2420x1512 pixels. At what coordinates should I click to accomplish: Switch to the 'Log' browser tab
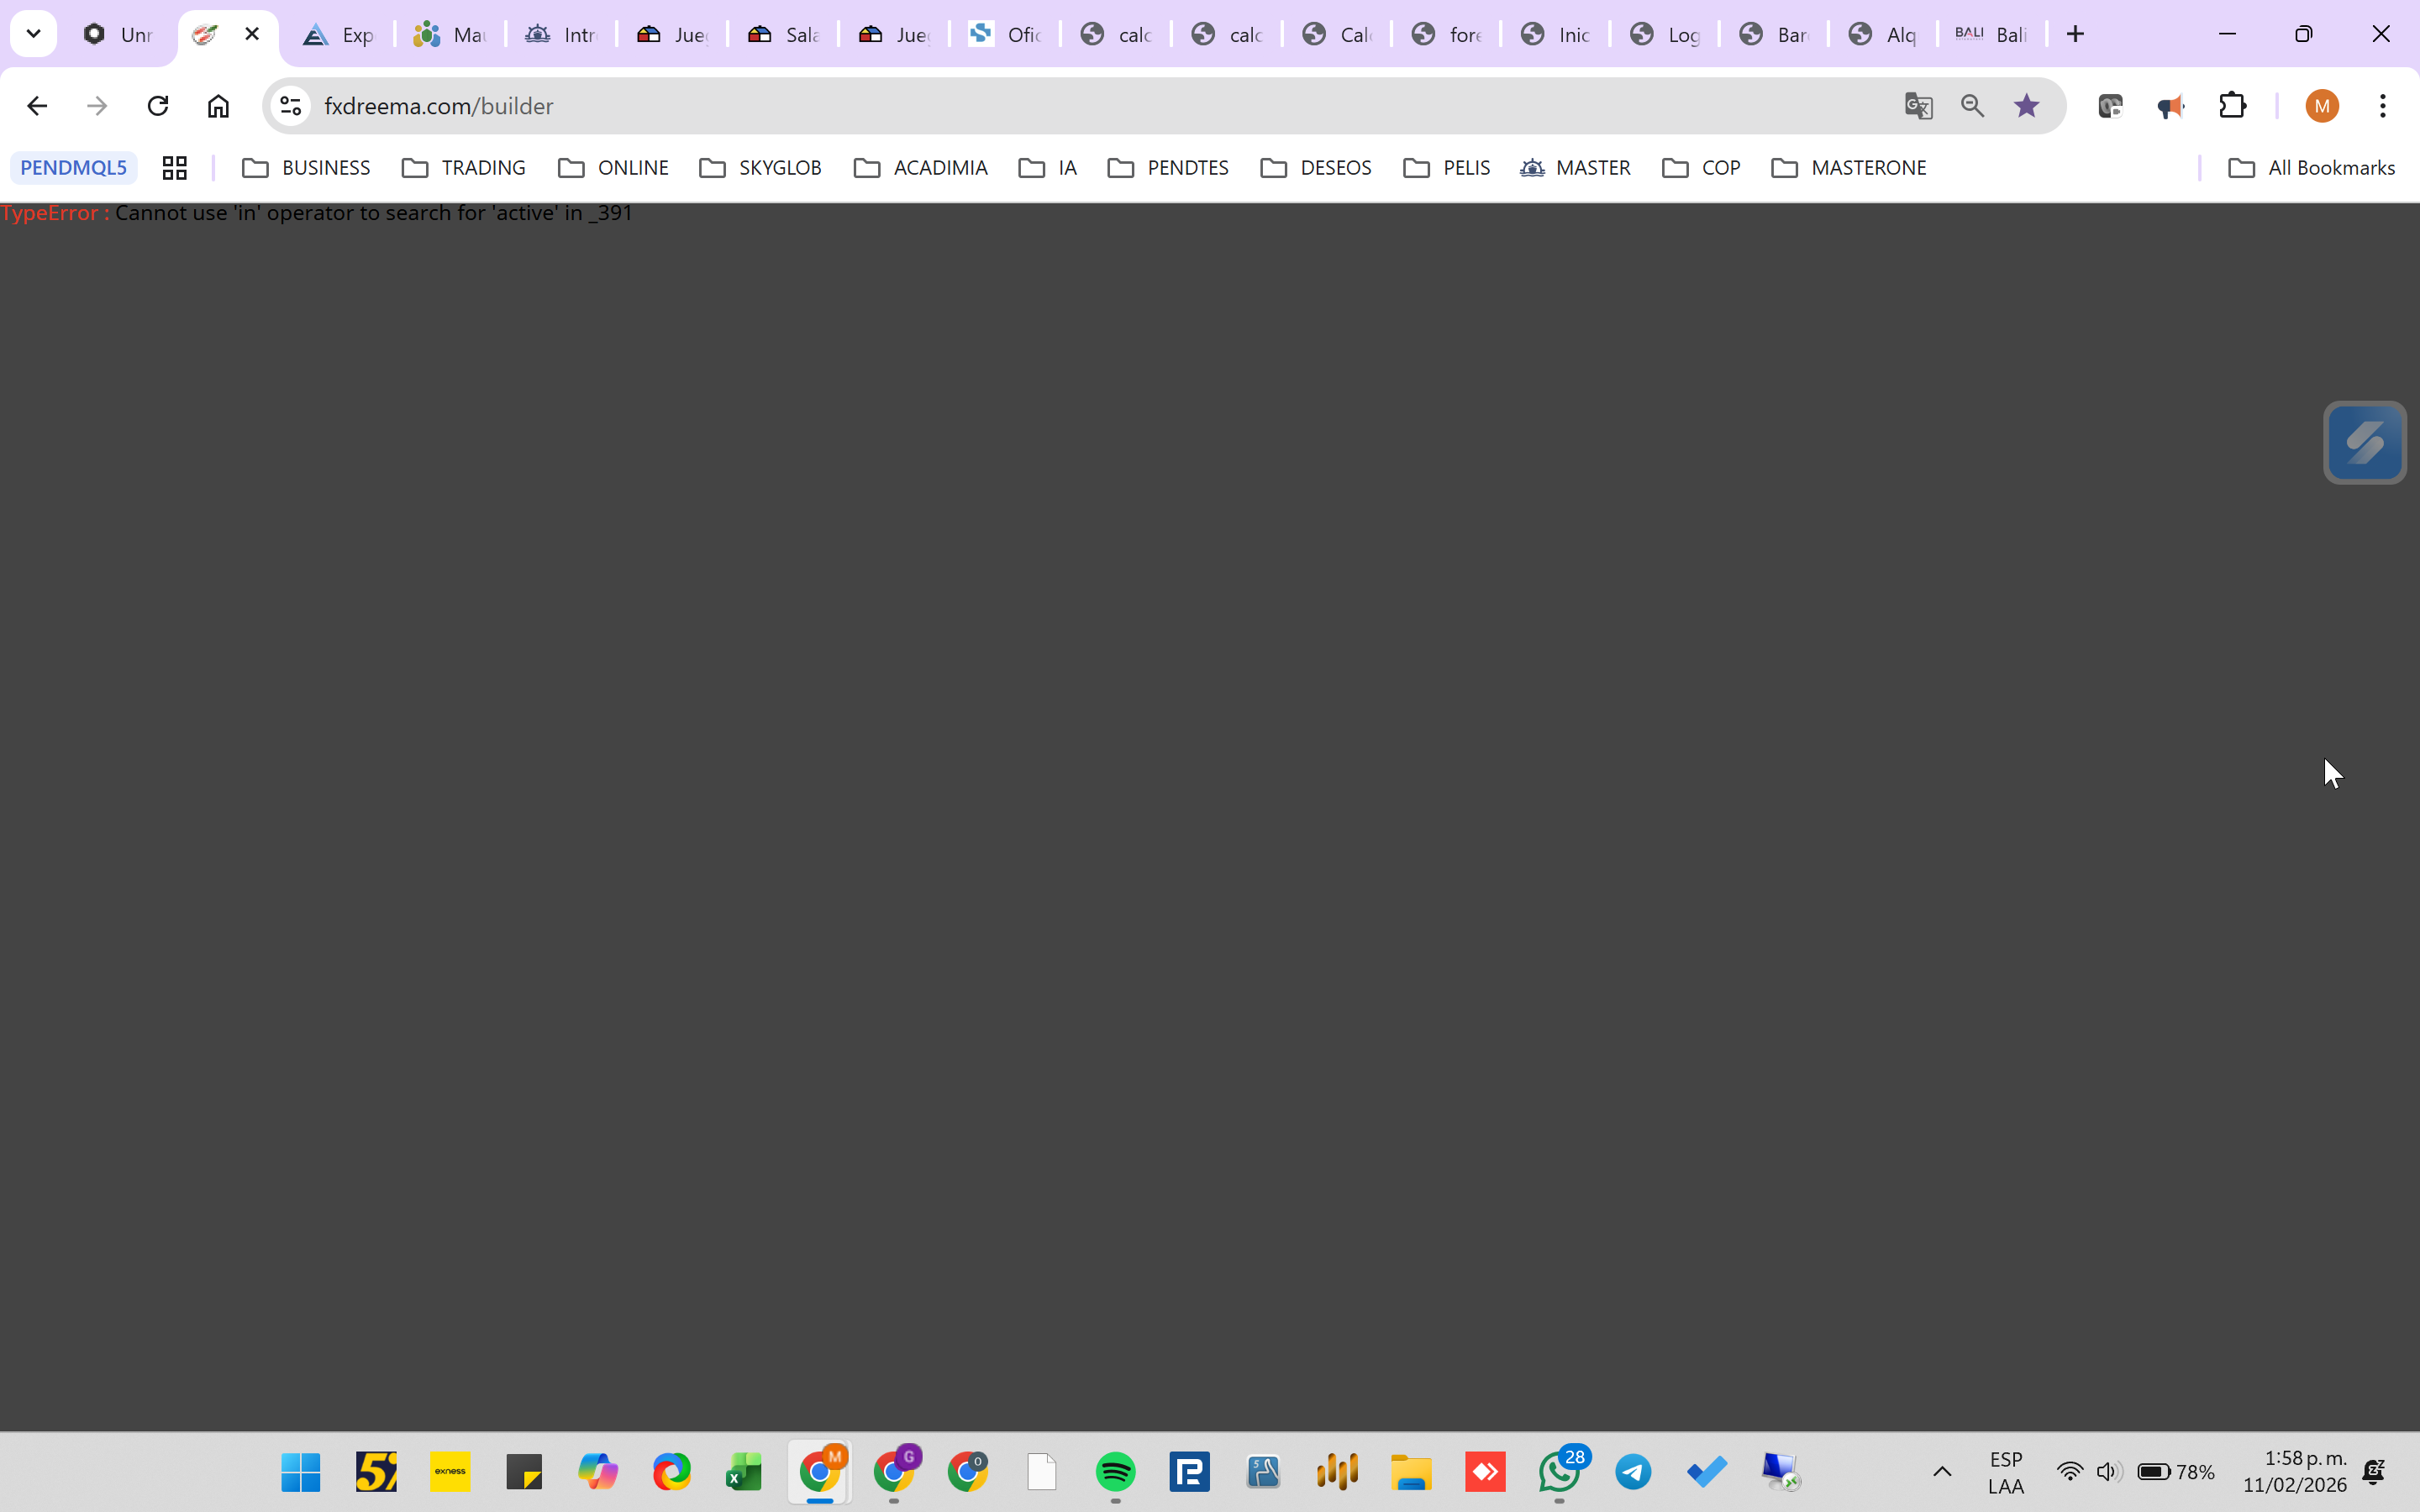(x=1664, y=35)
